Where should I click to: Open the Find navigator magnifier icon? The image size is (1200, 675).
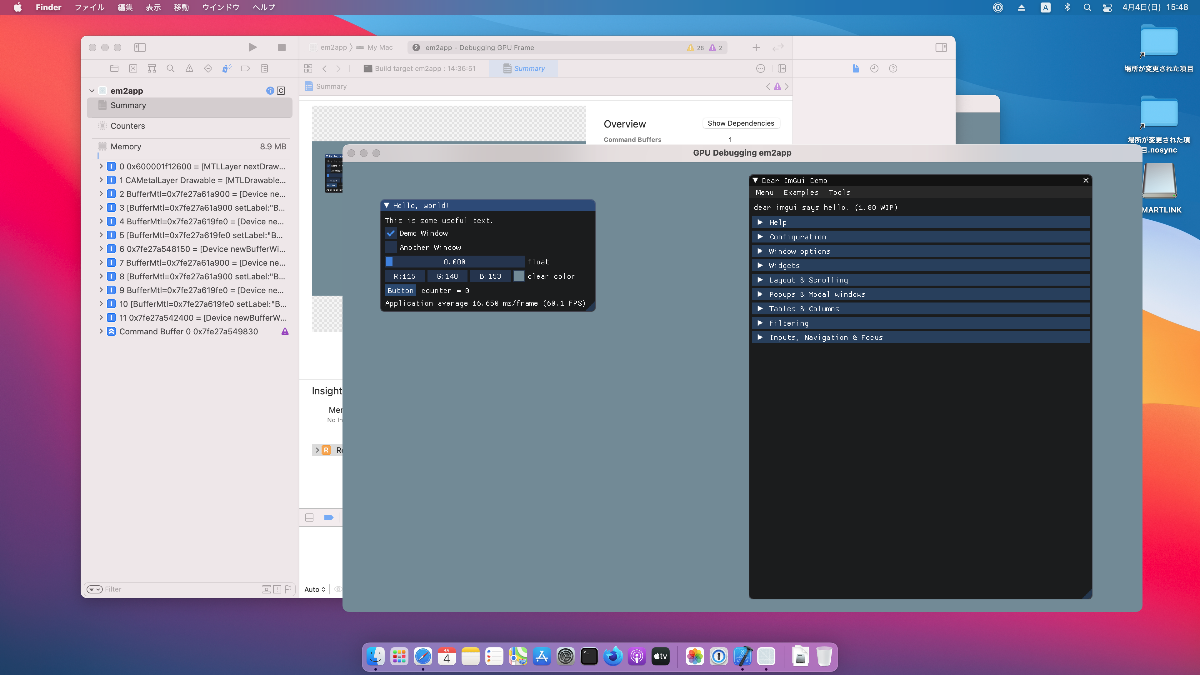(x=171, y=69)
